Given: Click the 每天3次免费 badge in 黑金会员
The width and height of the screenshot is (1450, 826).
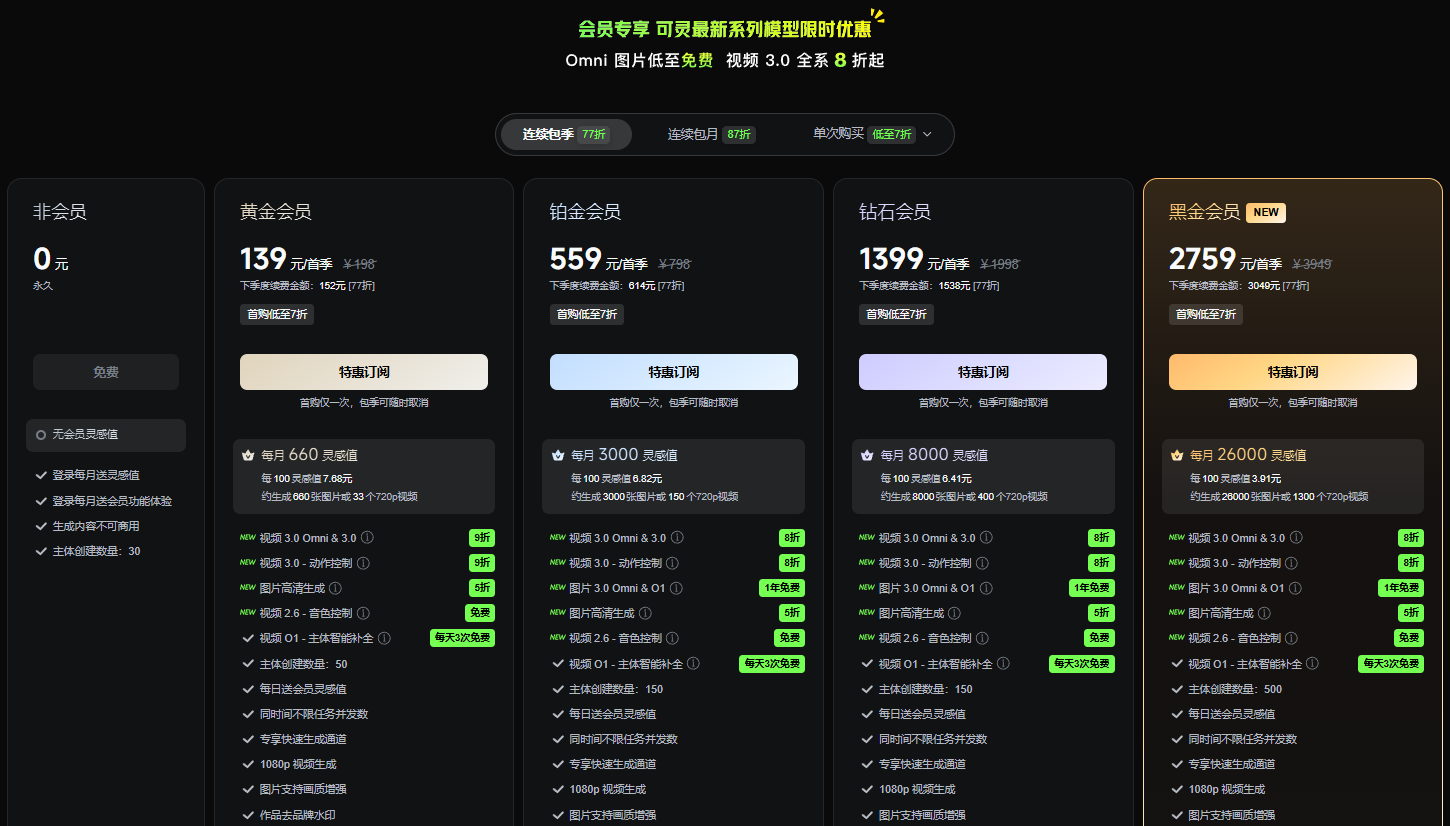Looking at the screenshot, I should tap(1390, 662).
